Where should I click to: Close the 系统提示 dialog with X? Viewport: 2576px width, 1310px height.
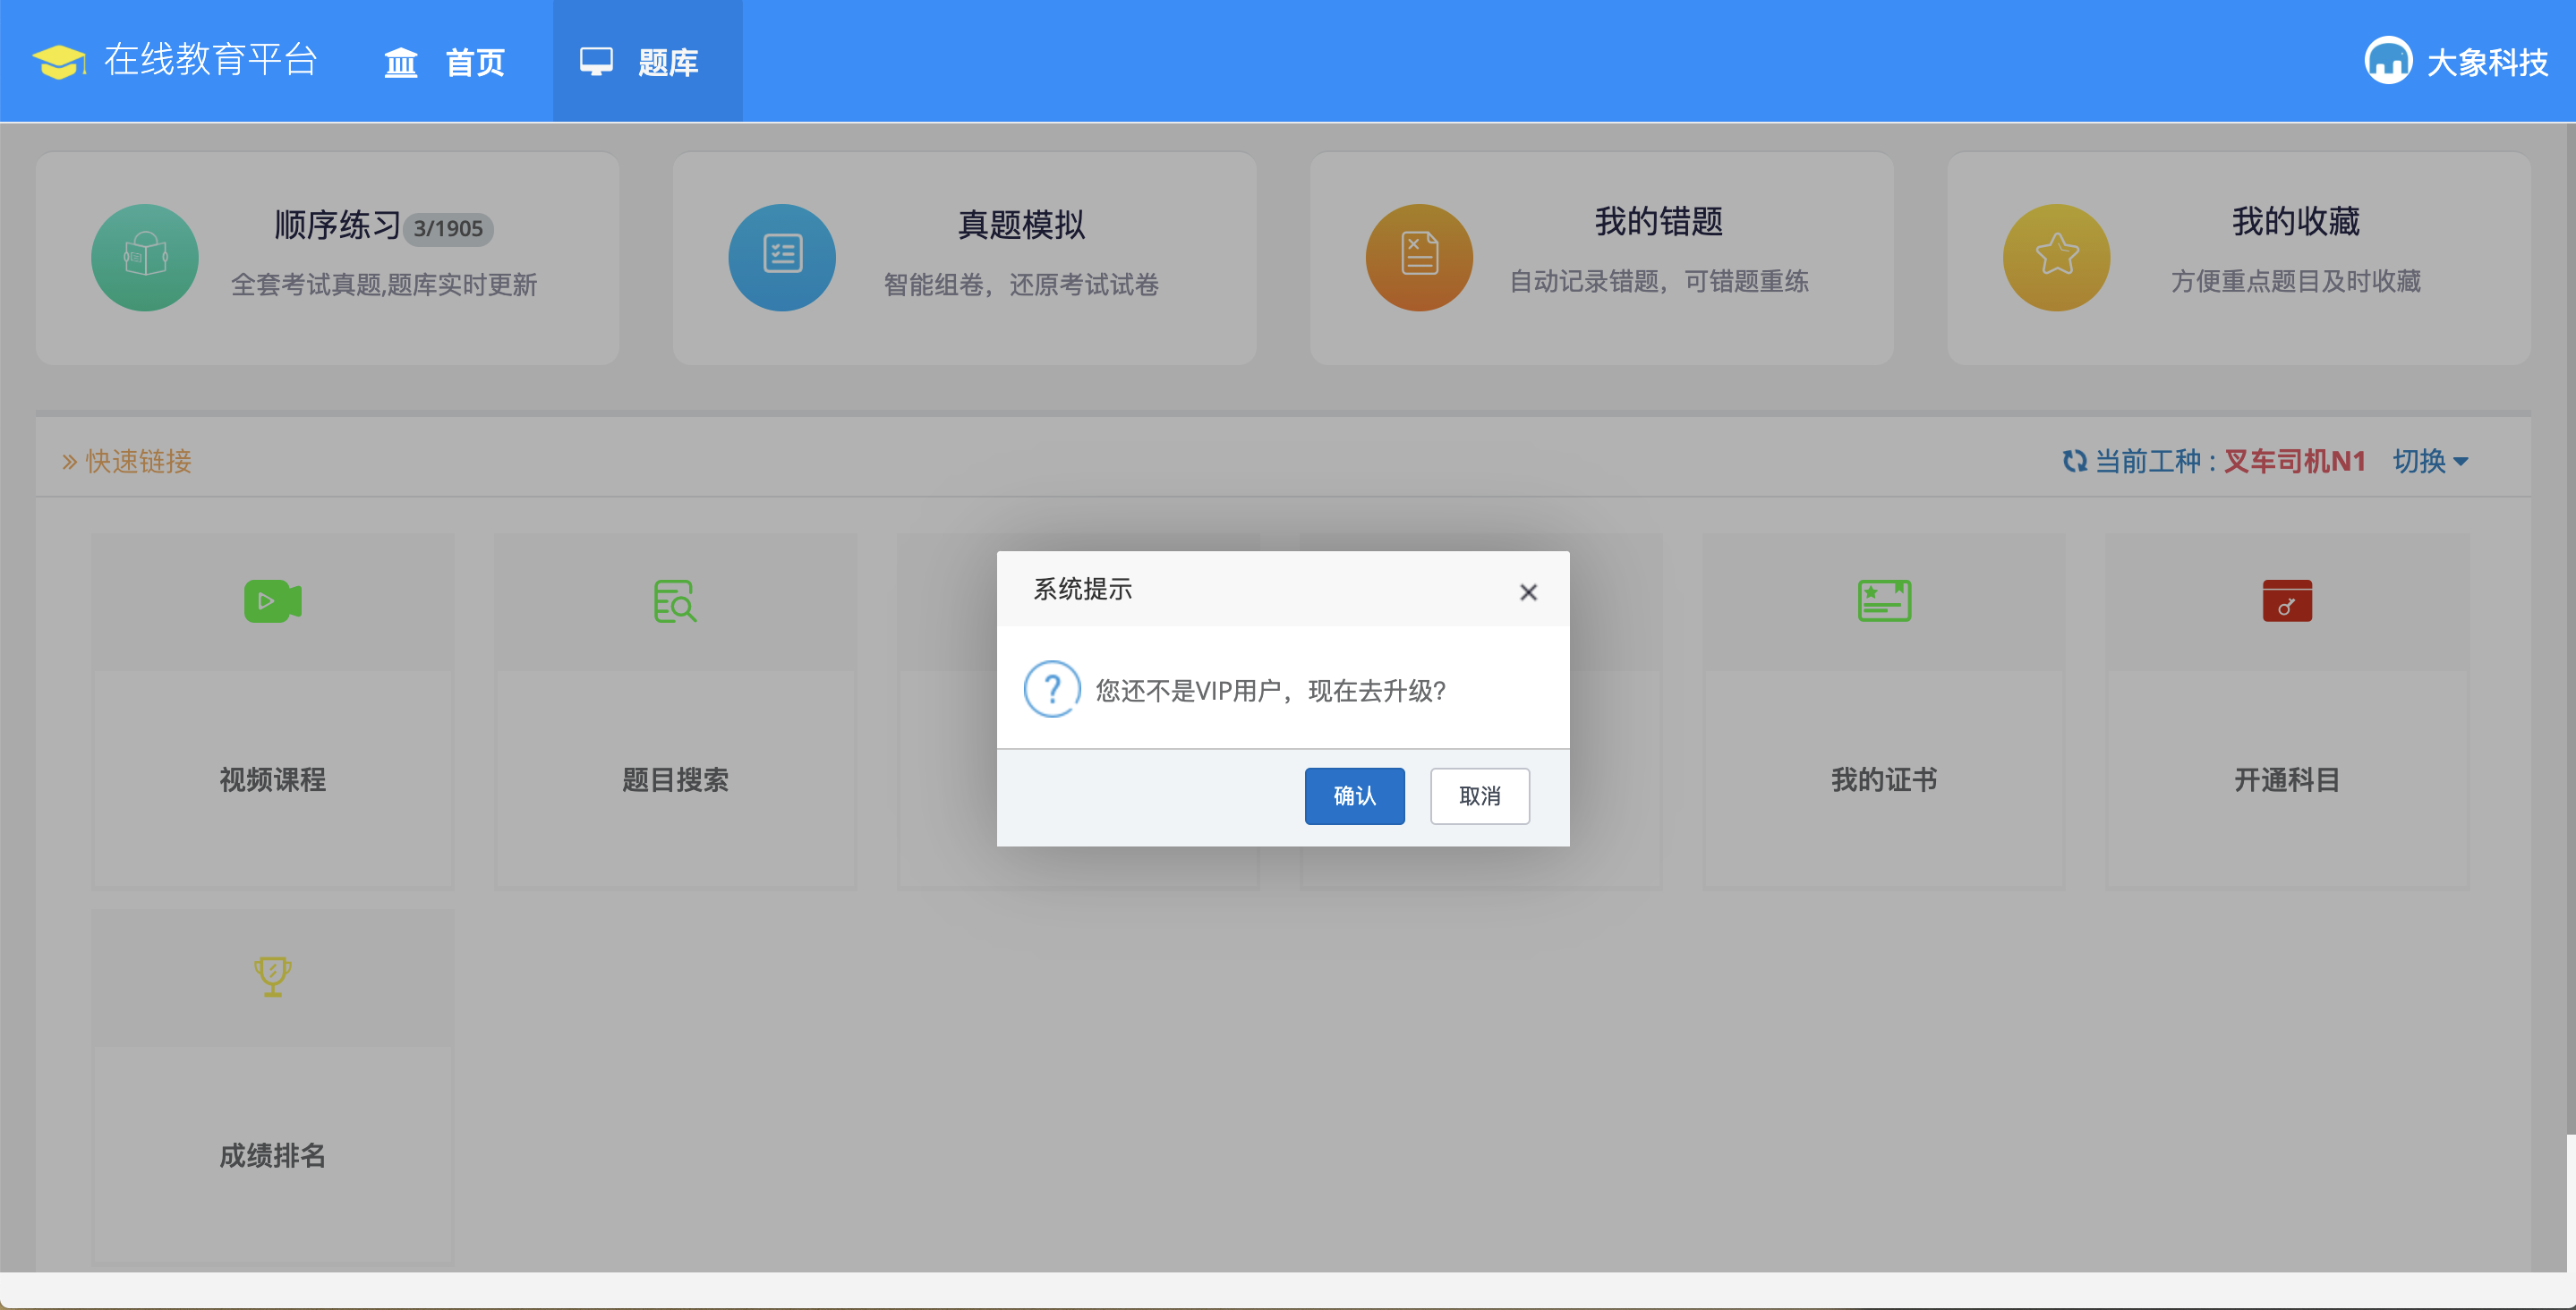tap(1528, 592)
